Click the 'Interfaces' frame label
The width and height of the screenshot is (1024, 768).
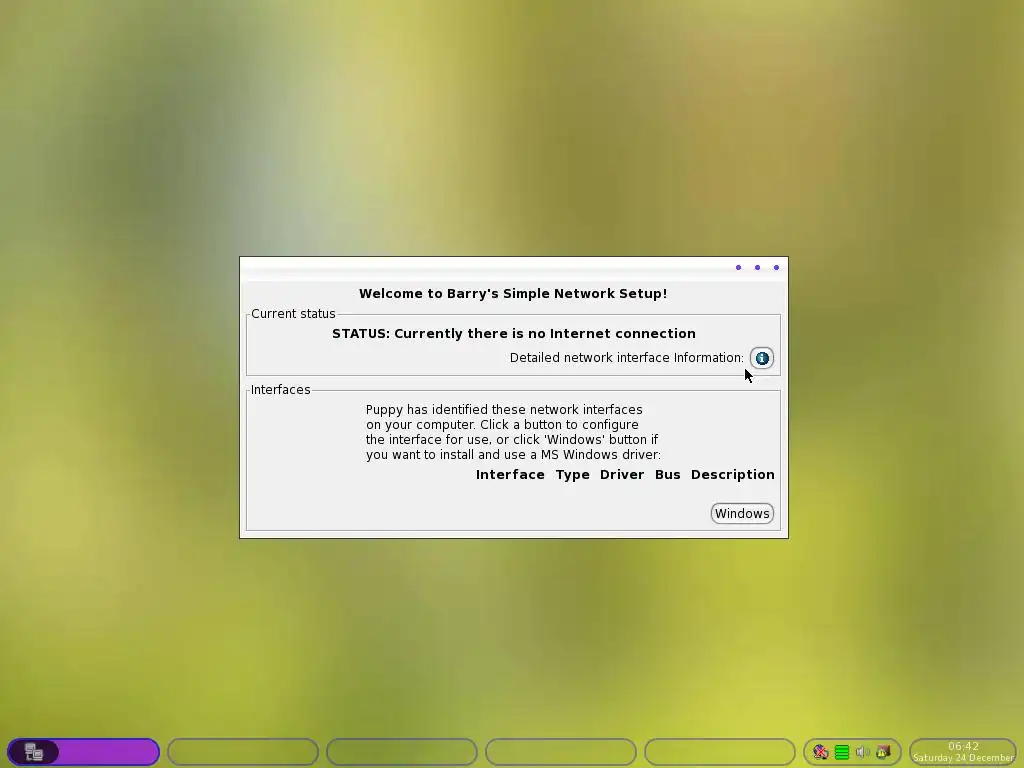(x=281, y=390)
